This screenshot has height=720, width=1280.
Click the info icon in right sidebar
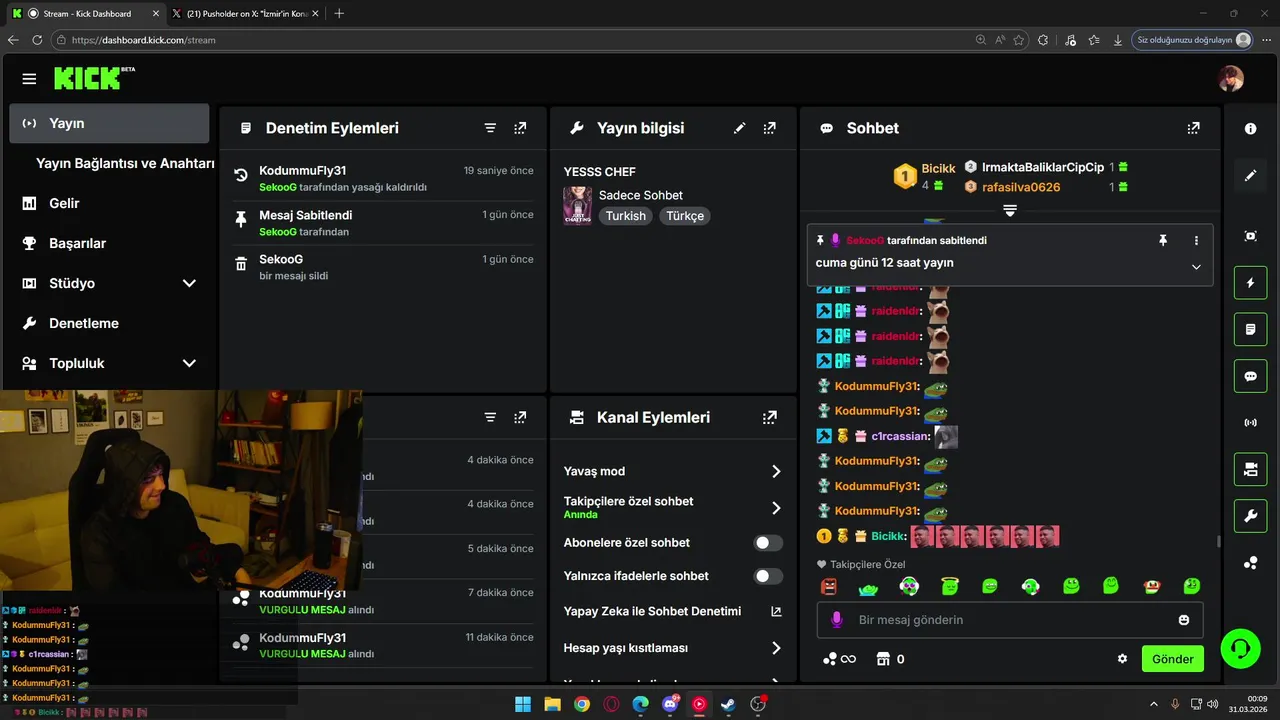(x=1250, y=129)
